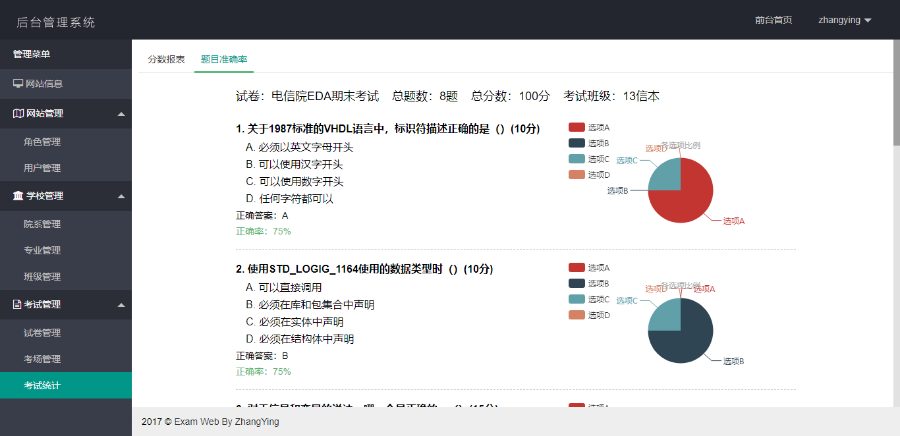The height and width of the screenshot is (436, 900).
Task: Open 班级管理 in the sidebar
Action: [x=66, y=277]
